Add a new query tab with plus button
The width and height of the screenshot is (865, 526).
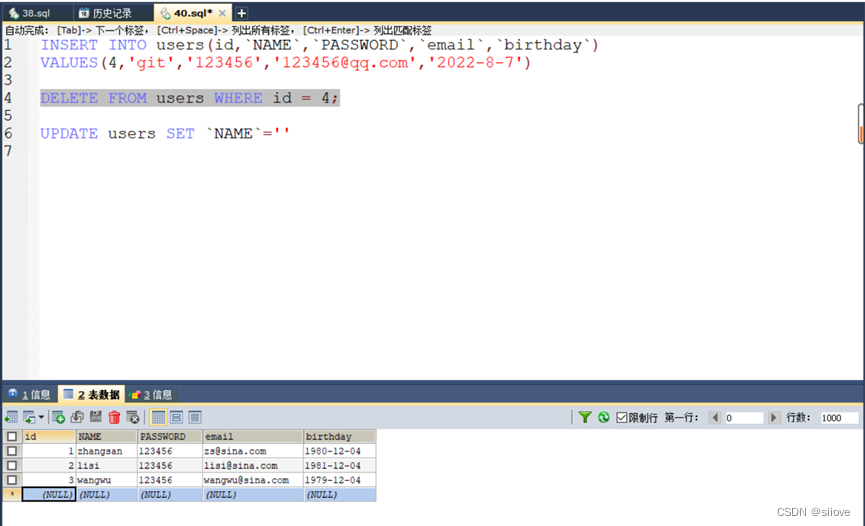click(x=242, y=13)
